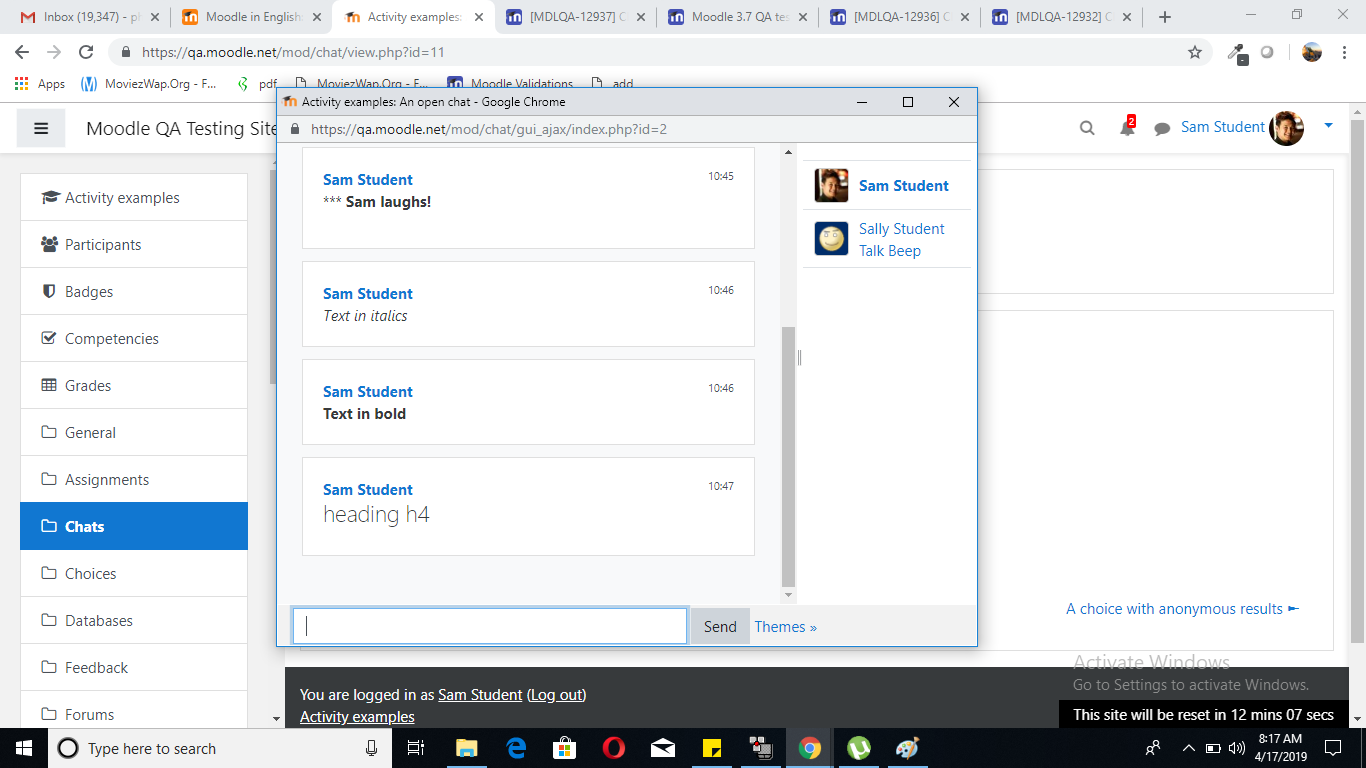Click the search magnifier in Moodle header
Viewport: 1366px width, 768px height.
point(1087,128)
